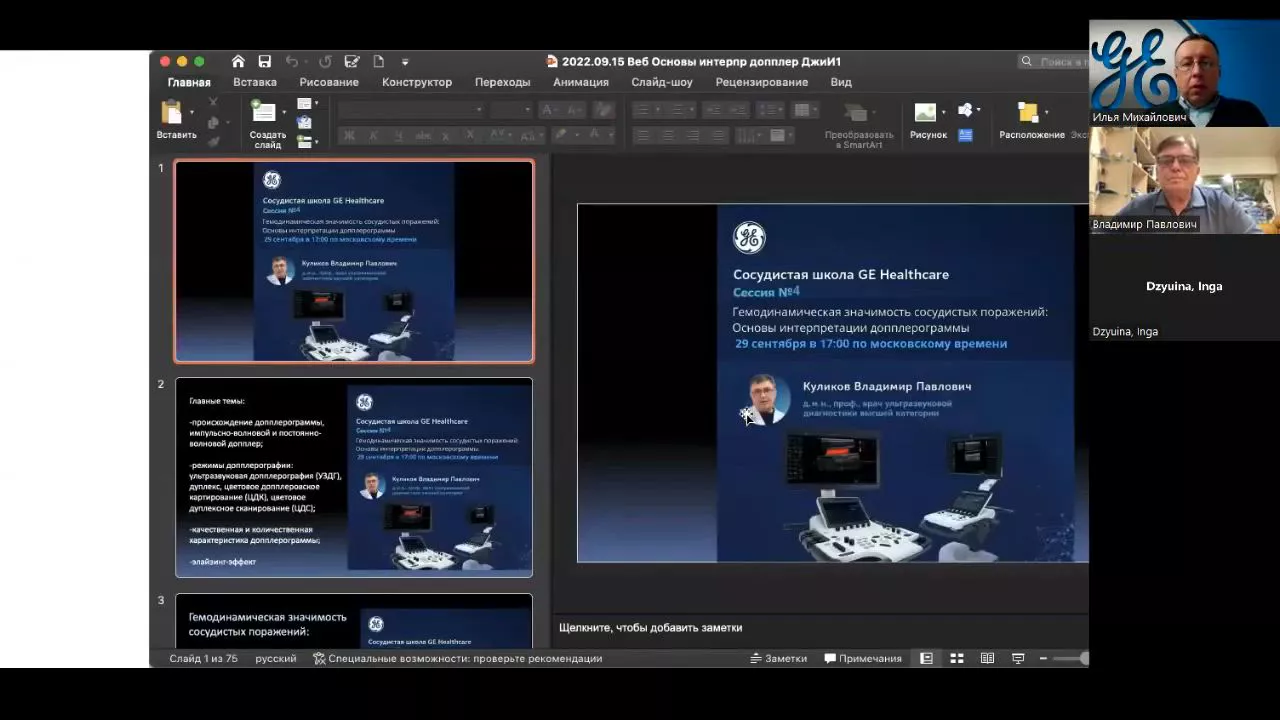Screen dimensions: 1280x720
Task: Start slideshow from status bar icon
Action: click(1018, 658)
